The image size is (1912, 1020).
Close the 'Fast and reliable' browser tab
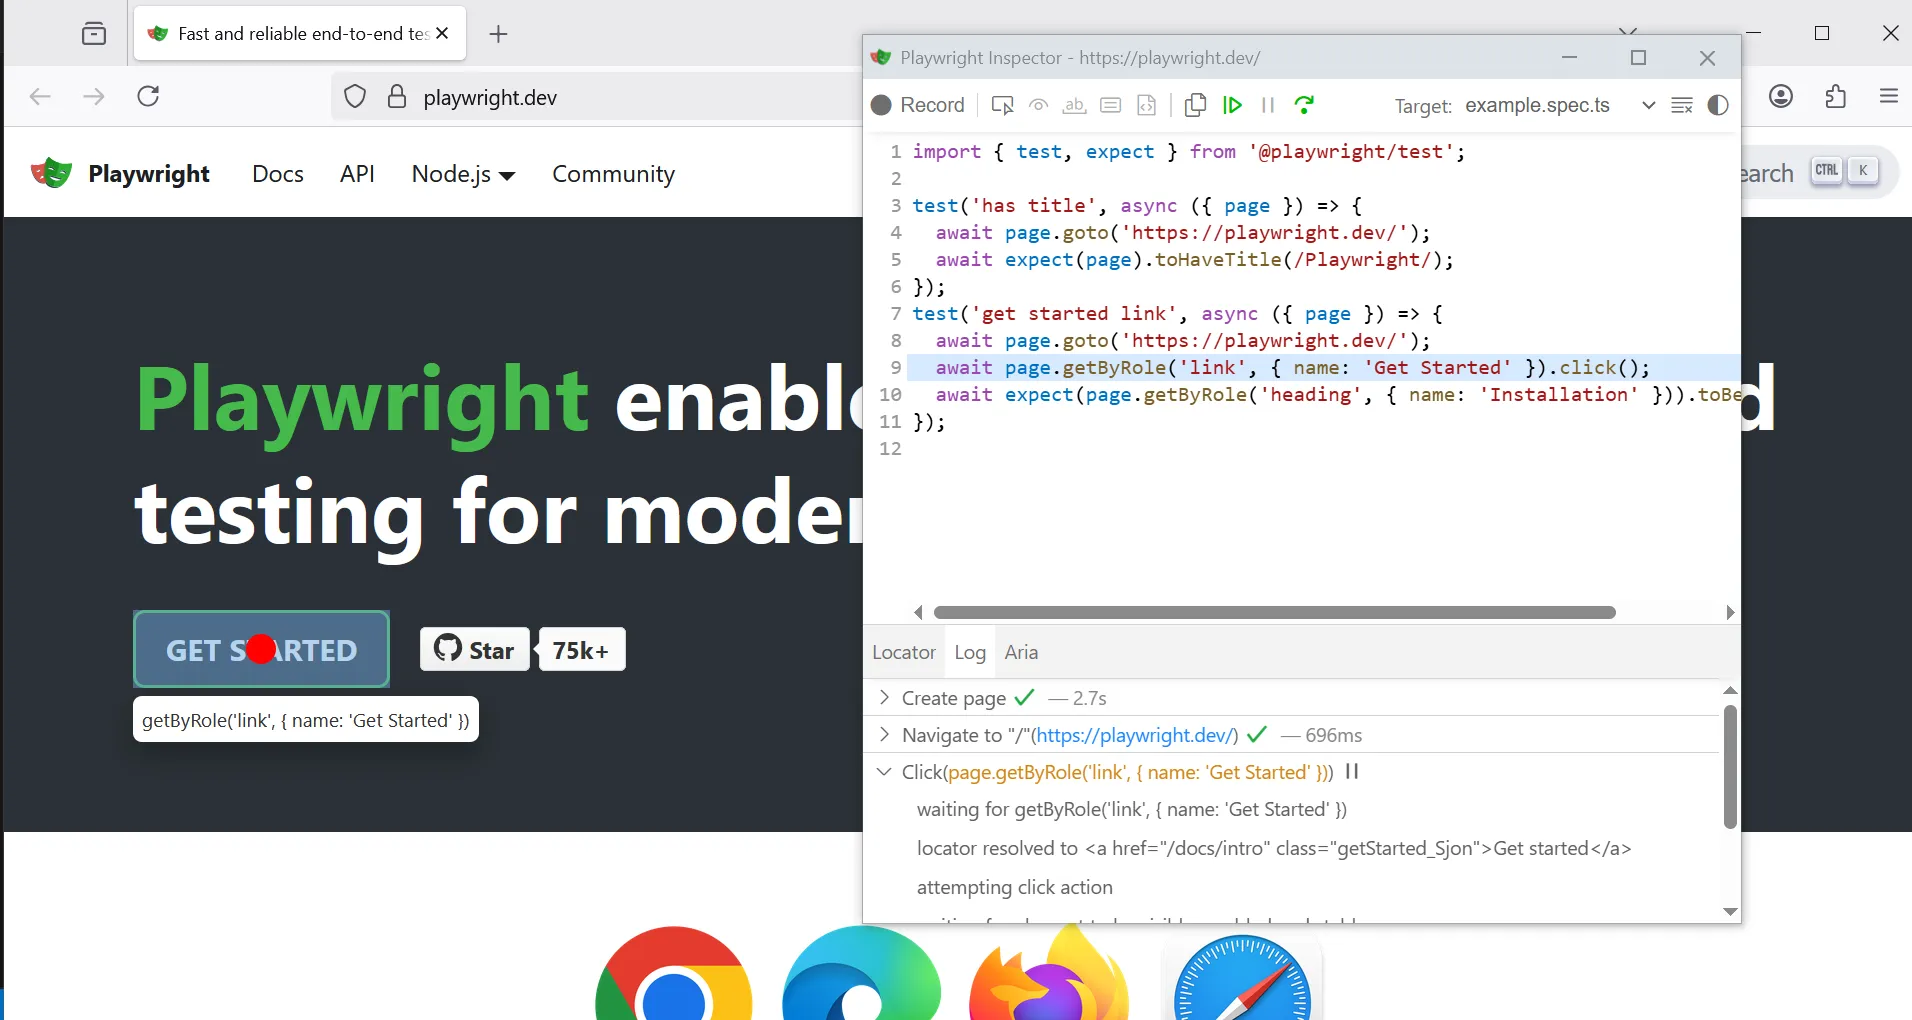click(443, 33)
